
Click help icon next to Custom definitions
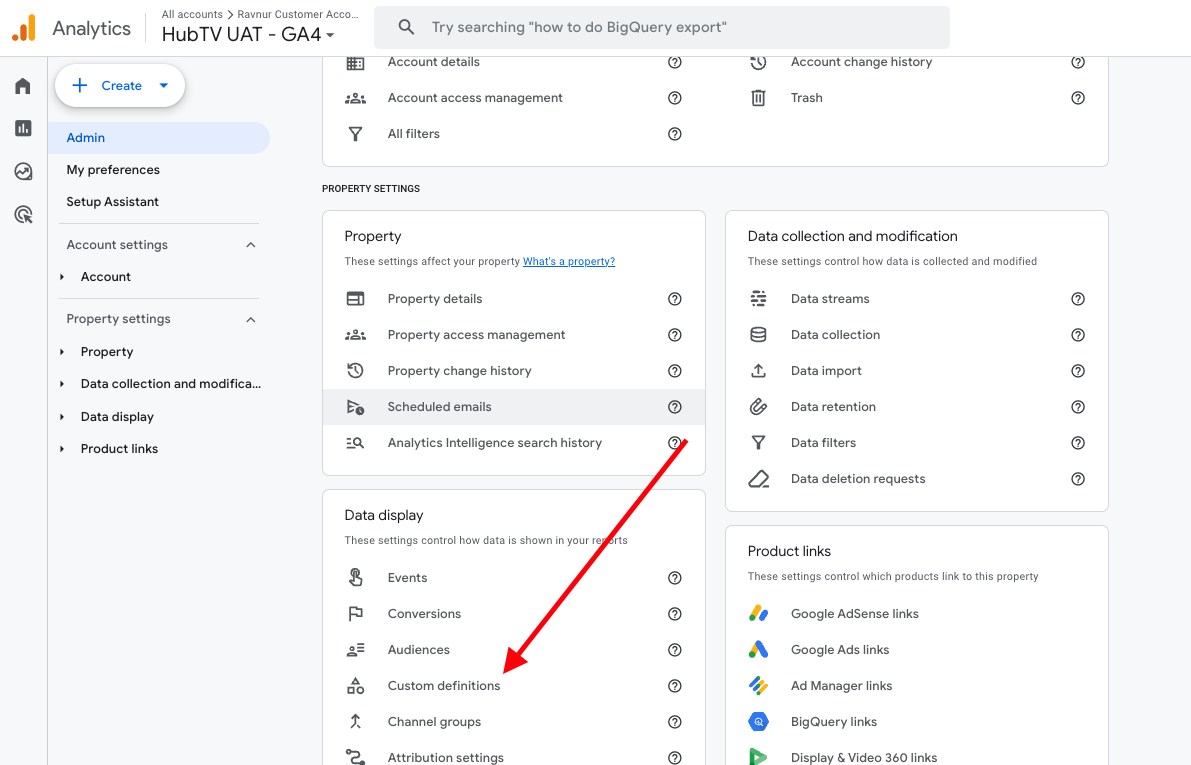click(x=674, y=686)
